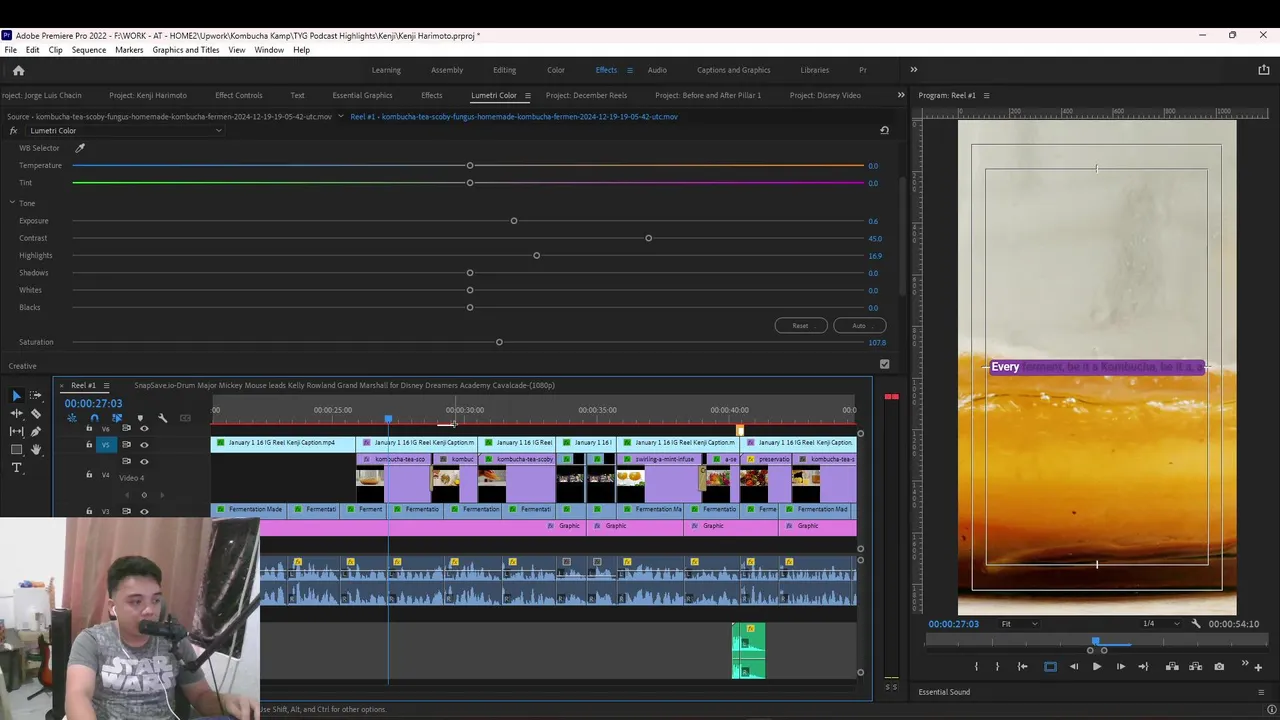Expand Program monitor transport overflow
1280x720 pixels.
click(x=1245, y=663)
